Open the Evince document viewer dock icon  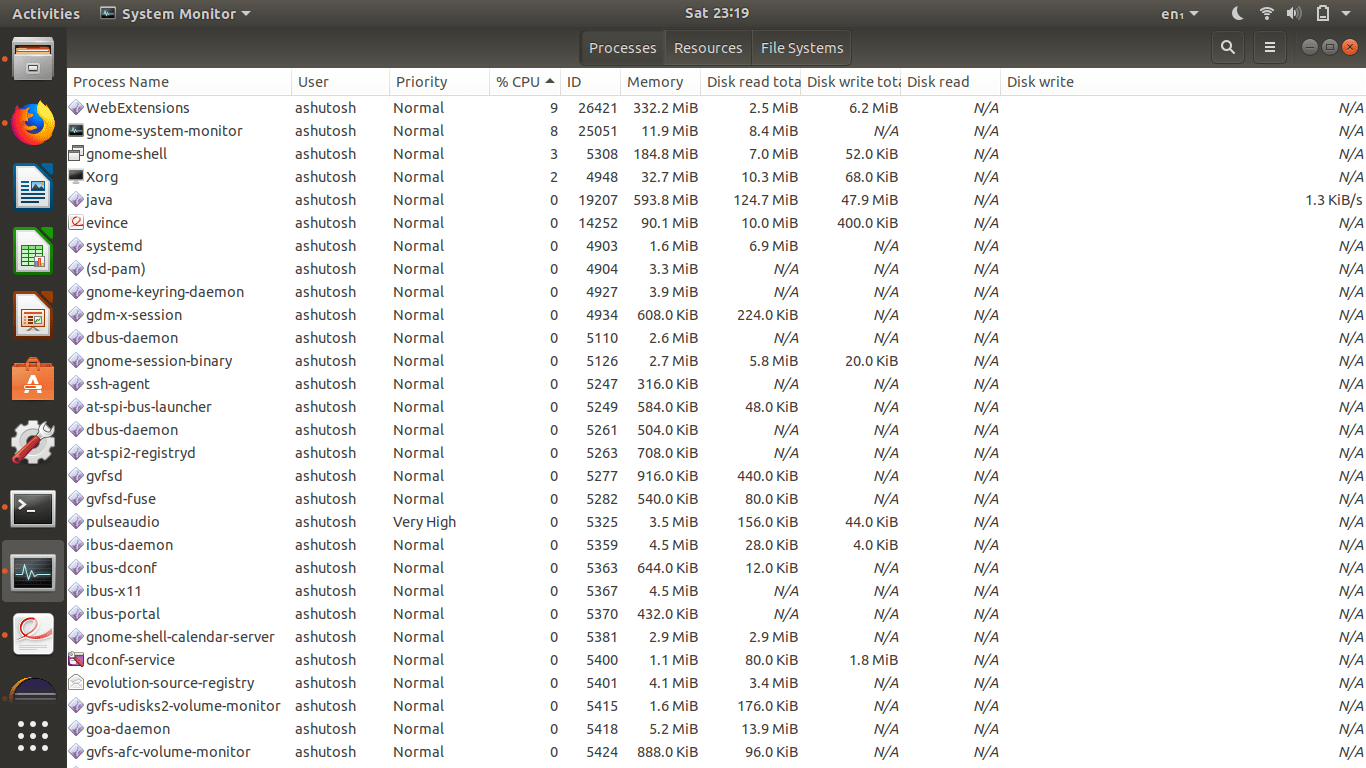[x=33, y=634]
